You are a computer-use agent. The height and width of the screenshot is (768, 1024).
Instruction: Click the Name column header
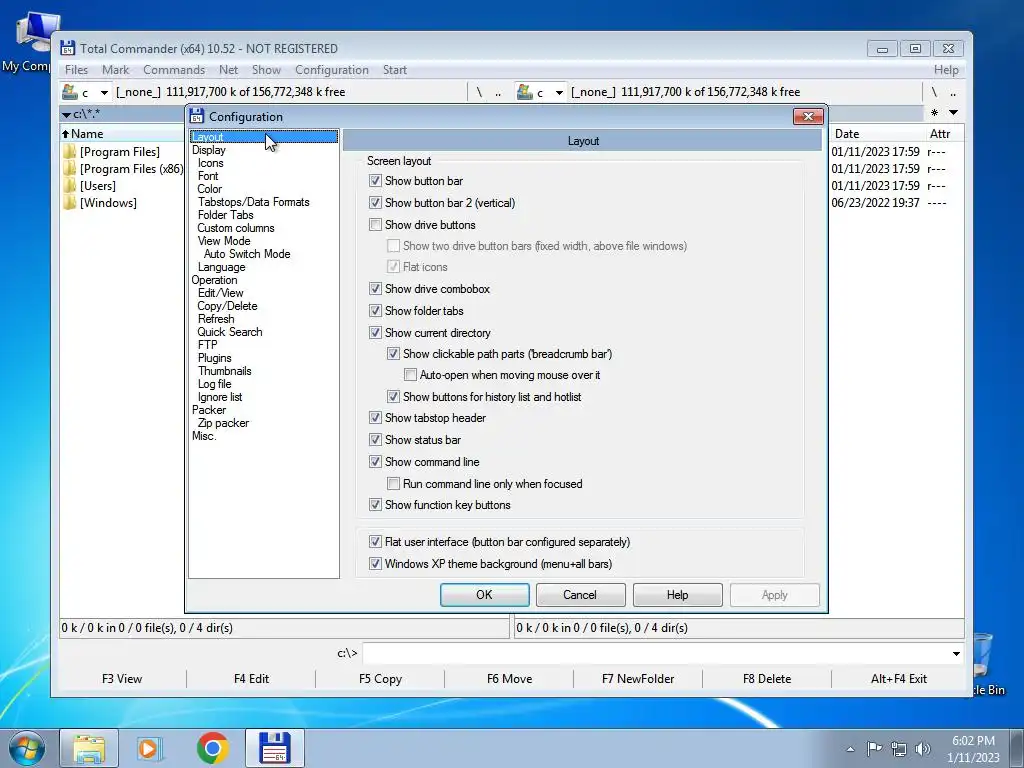(x=122, y=134)
